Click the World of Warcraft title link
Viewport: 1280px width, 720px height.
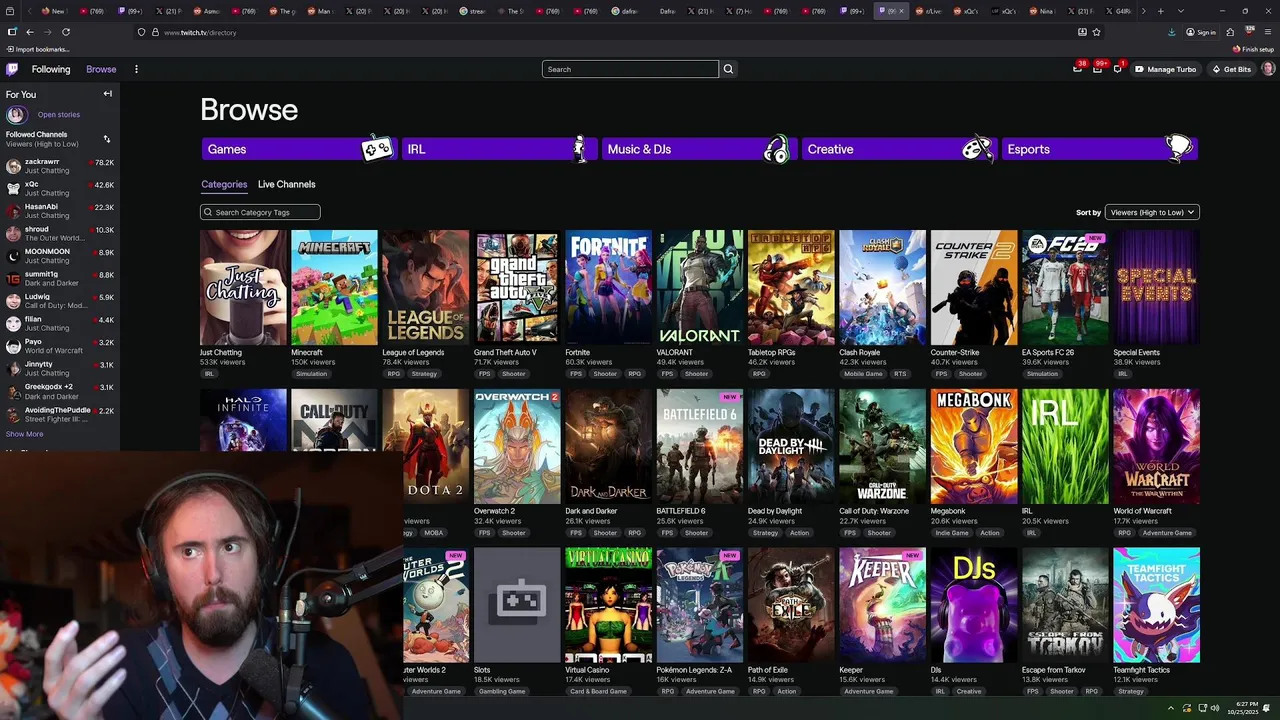(x=1142, y=511)
